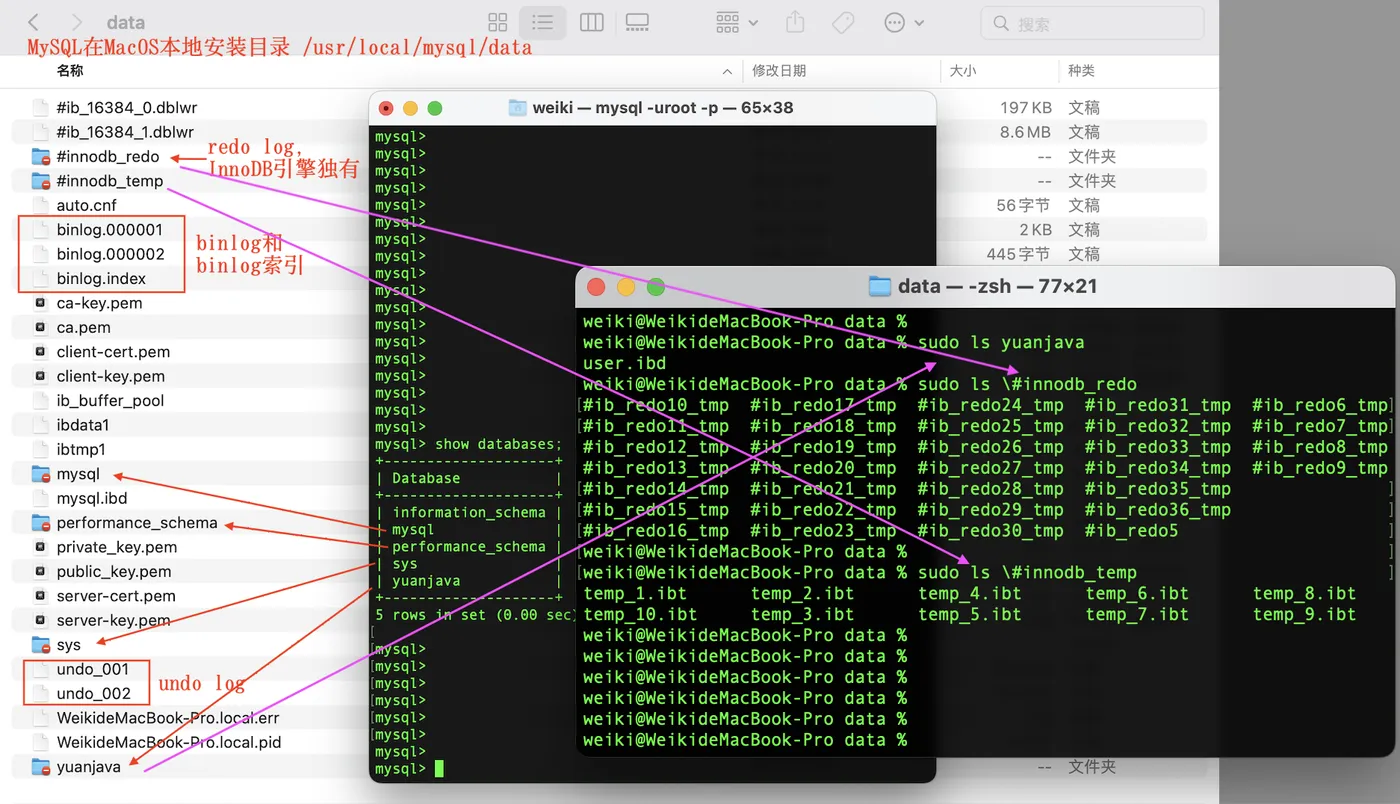Image resolution: width=1400 pixels, height=804 pixels.
Task: Click the 197 KB size cell
Action: pos(1025,107)
